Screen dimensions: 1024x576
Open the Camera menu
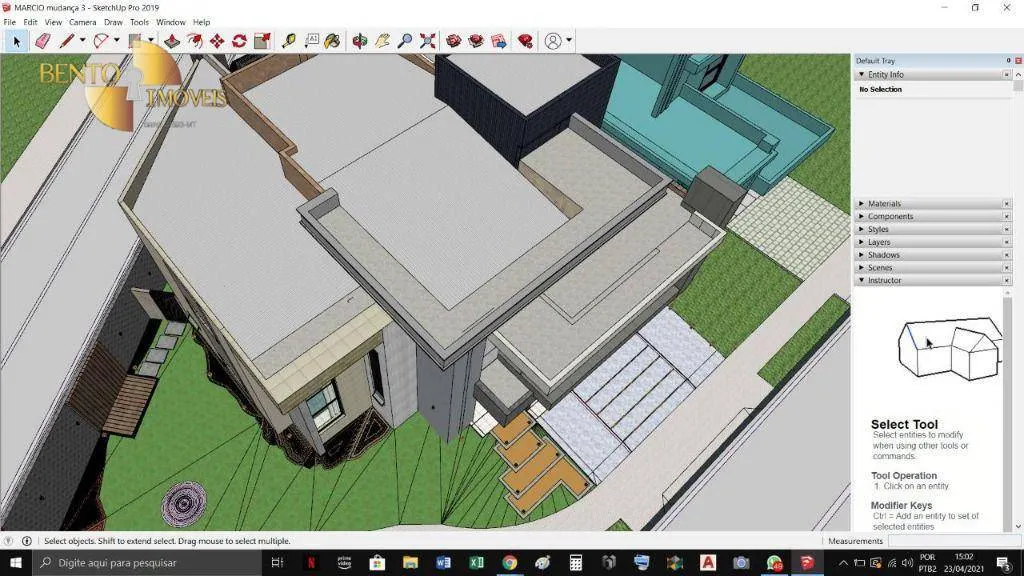(83, 22)
